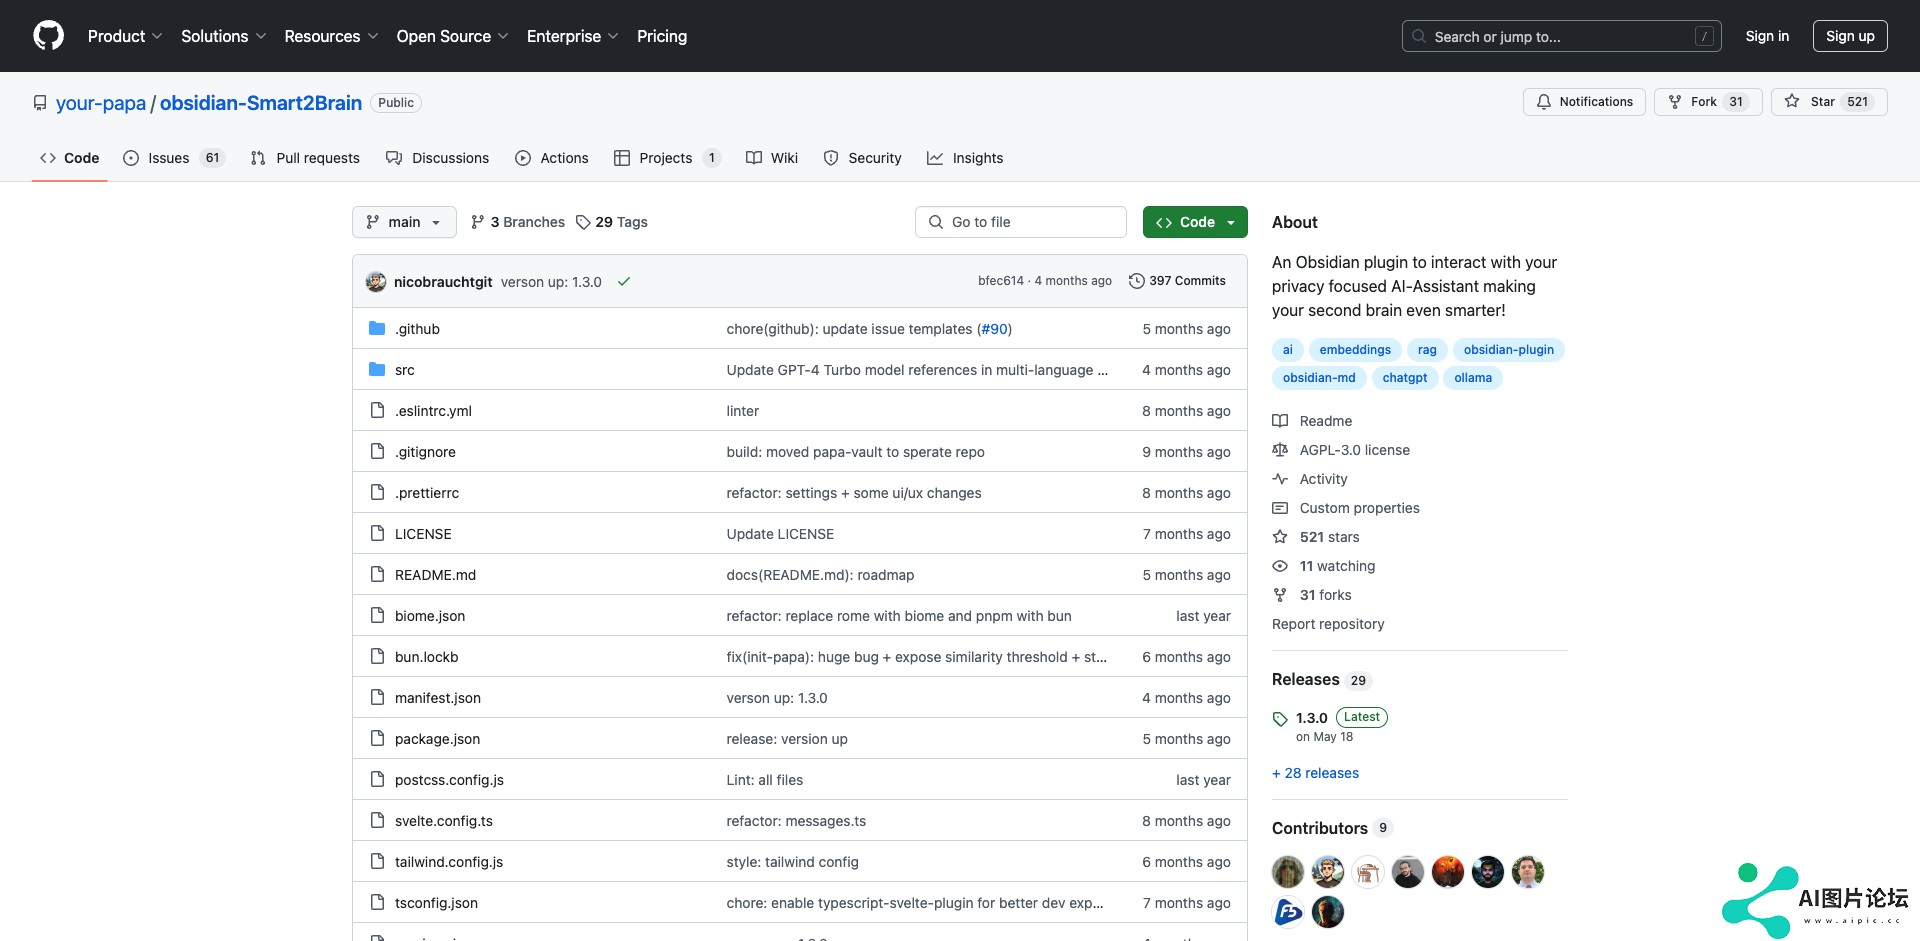Viewport: 1920px width, 941px height.
Task: Select the rag topic tag
Action: [x=1427, y=349]
